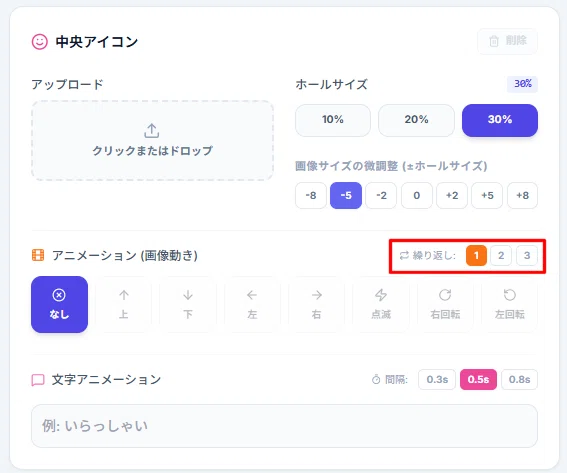Choose the 下 downward arrow animation

(188, 304)
